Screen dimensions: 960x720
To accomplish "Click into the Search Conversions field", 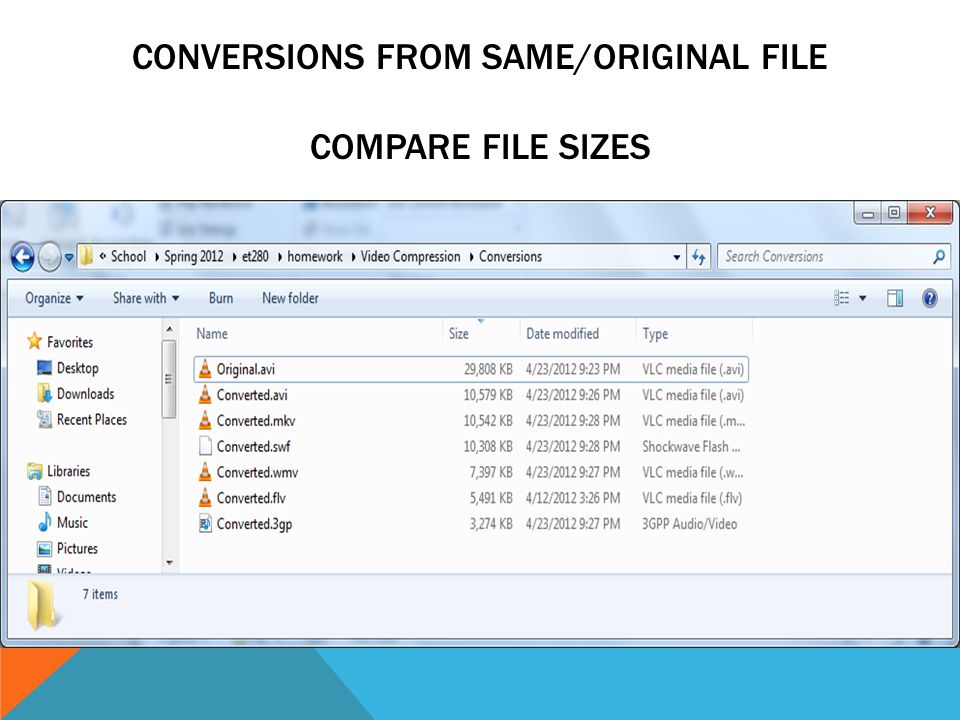I will [x=833, y=257].
